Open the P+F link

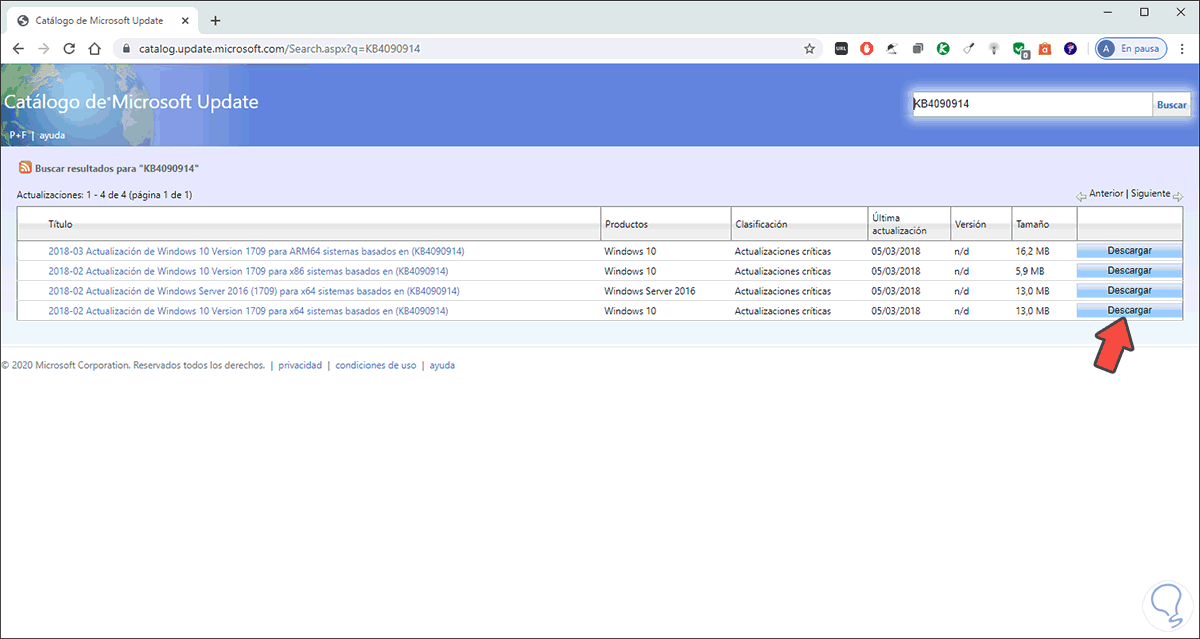pyautogui.click(x=18, y=134)
